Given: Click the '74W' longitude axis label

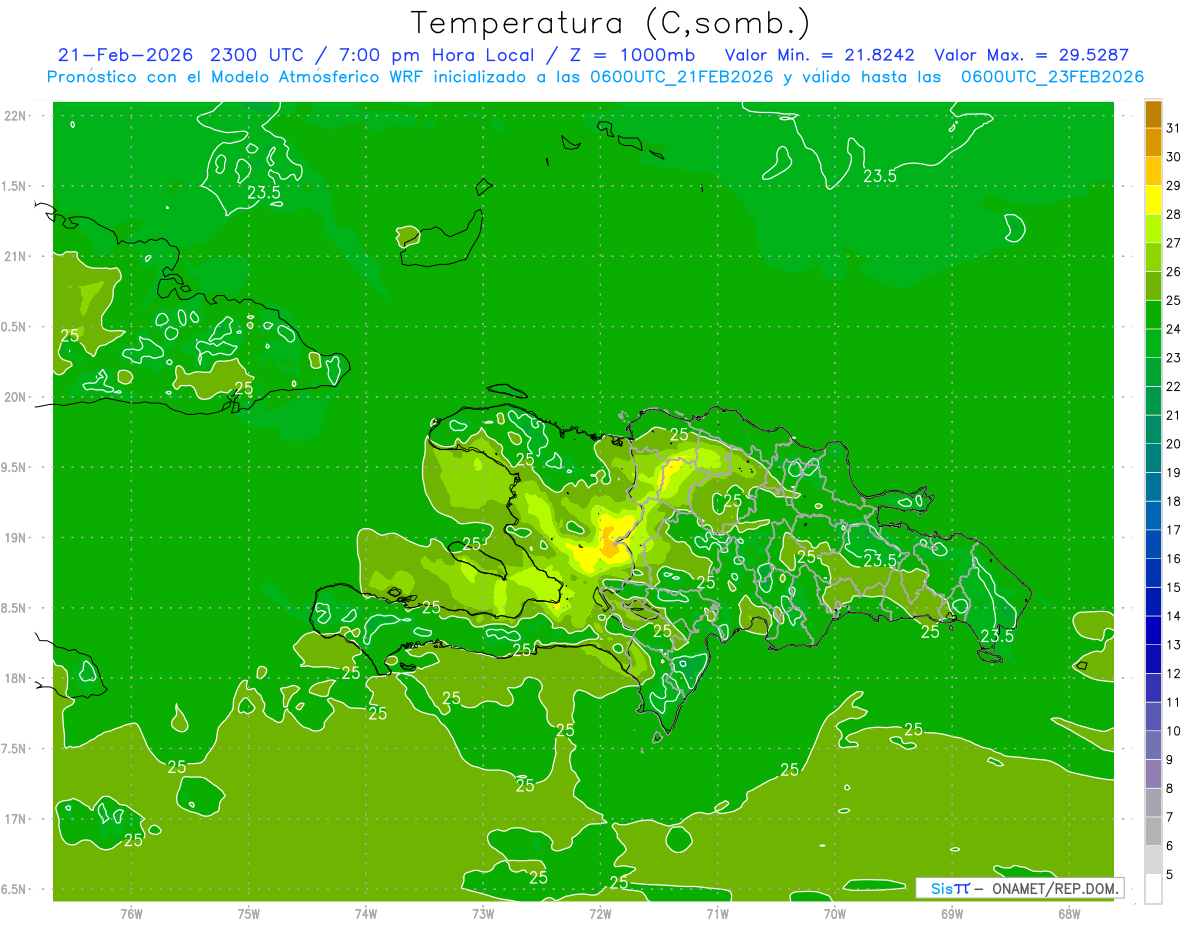Looking at the screenshot, I should click(x=366, y=914).
